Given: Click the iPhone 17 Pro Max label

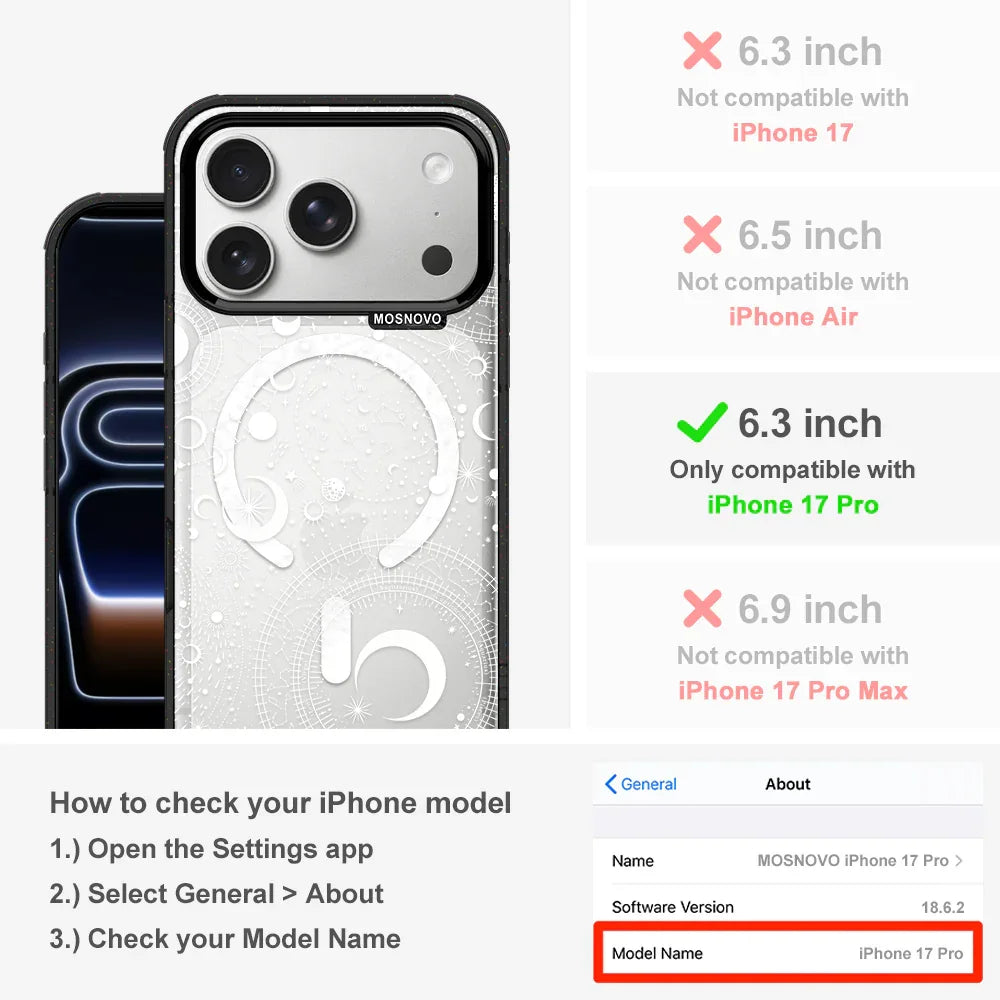Looking at the screenshot, I should [793, 691].
